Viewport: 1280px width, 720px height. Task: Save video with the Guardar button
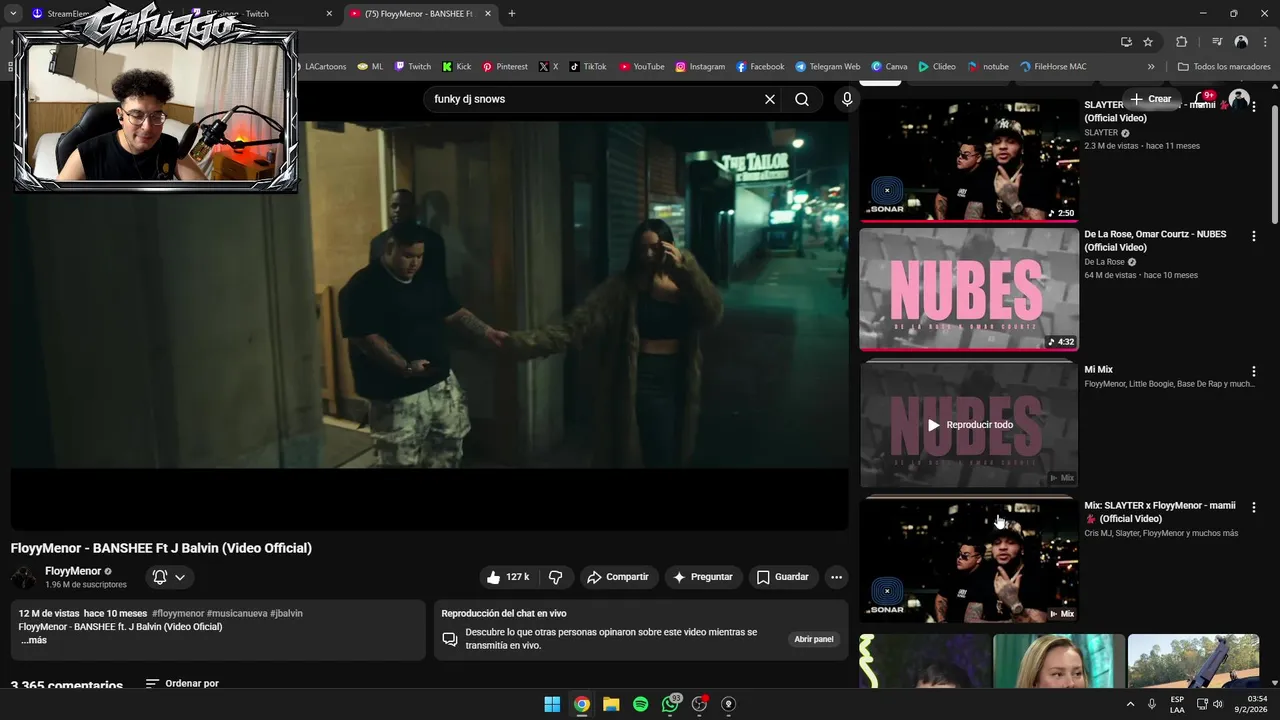pyautogui.click(x=783, y=577)
